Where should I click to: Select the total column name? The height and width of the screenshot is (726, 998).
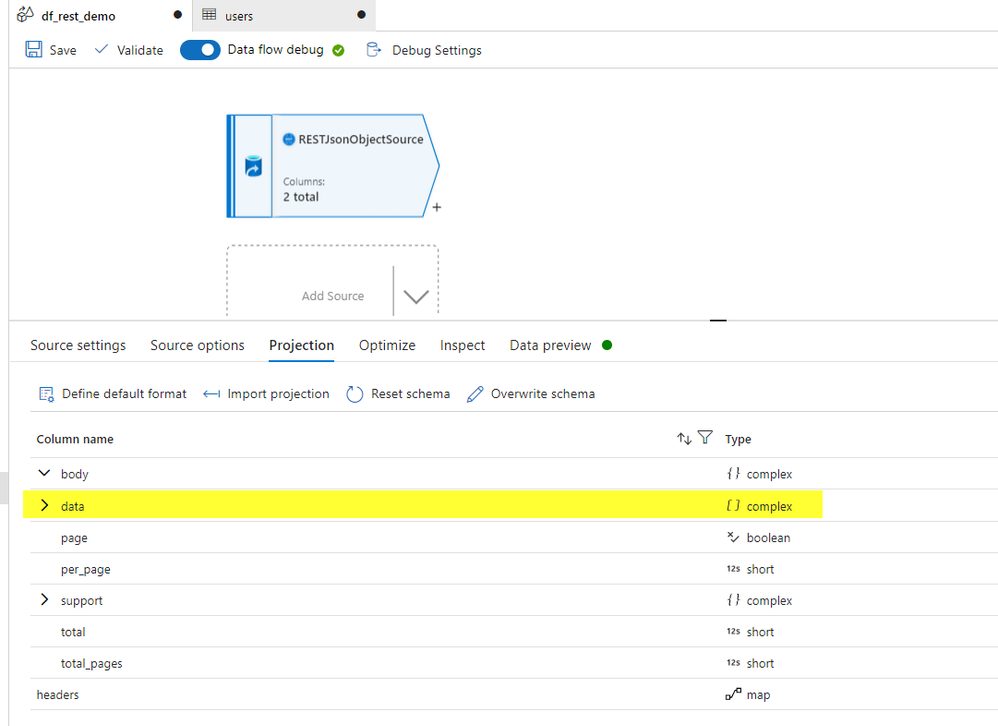[73, 632]
